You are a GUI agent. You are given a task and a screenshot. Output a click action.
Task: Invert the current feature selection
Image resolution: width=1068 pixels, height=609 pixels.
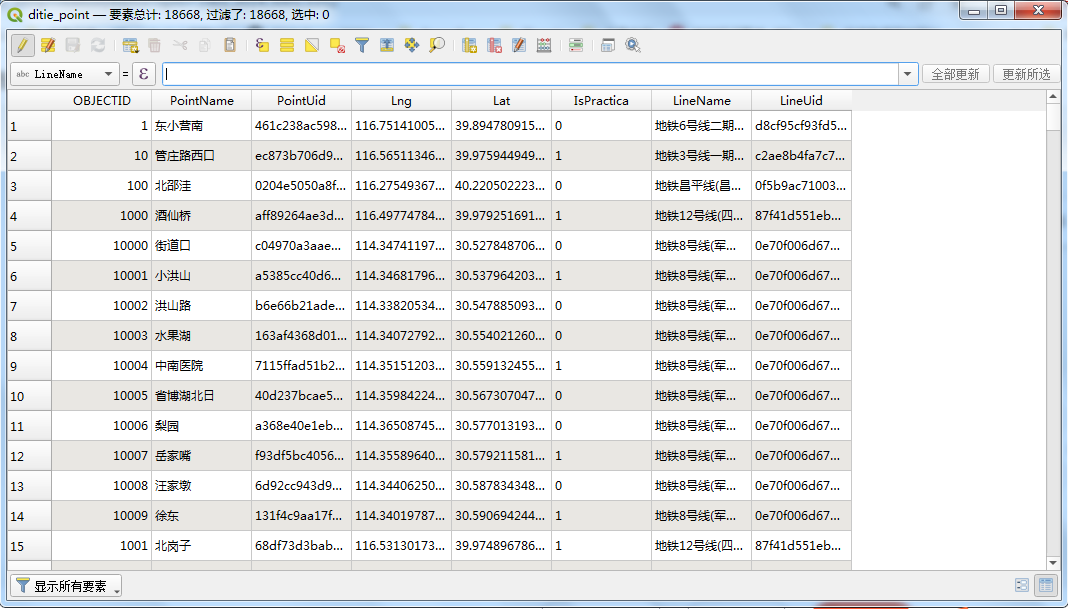(x=309, y=45)
